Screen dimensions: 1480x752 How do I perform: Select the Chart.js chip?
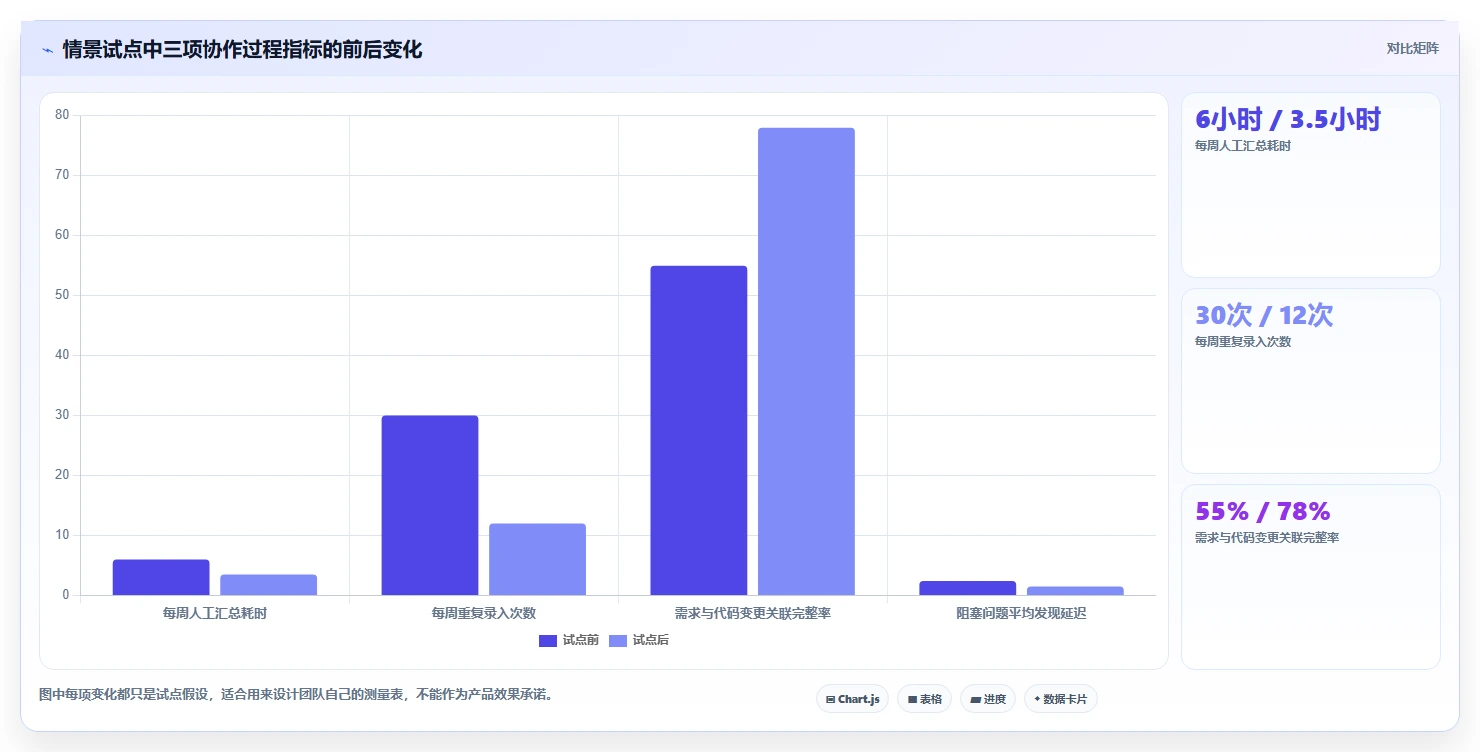click(x=852, y=699)
